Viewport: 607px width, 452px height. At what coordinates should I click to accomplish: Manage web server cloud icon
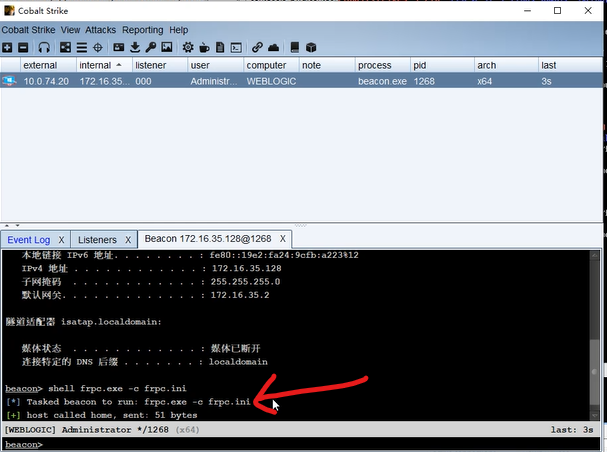click(x=273, y=48)
